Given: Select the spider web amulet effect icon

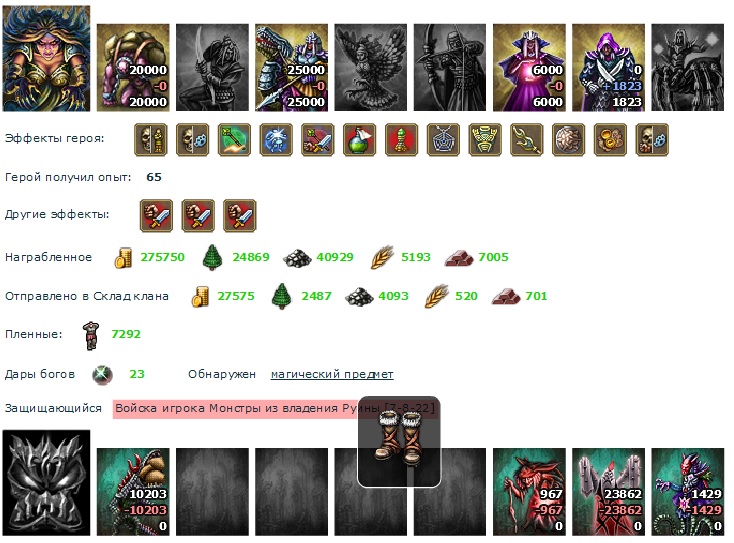Looking at the screenshot, I should point(443,139).
